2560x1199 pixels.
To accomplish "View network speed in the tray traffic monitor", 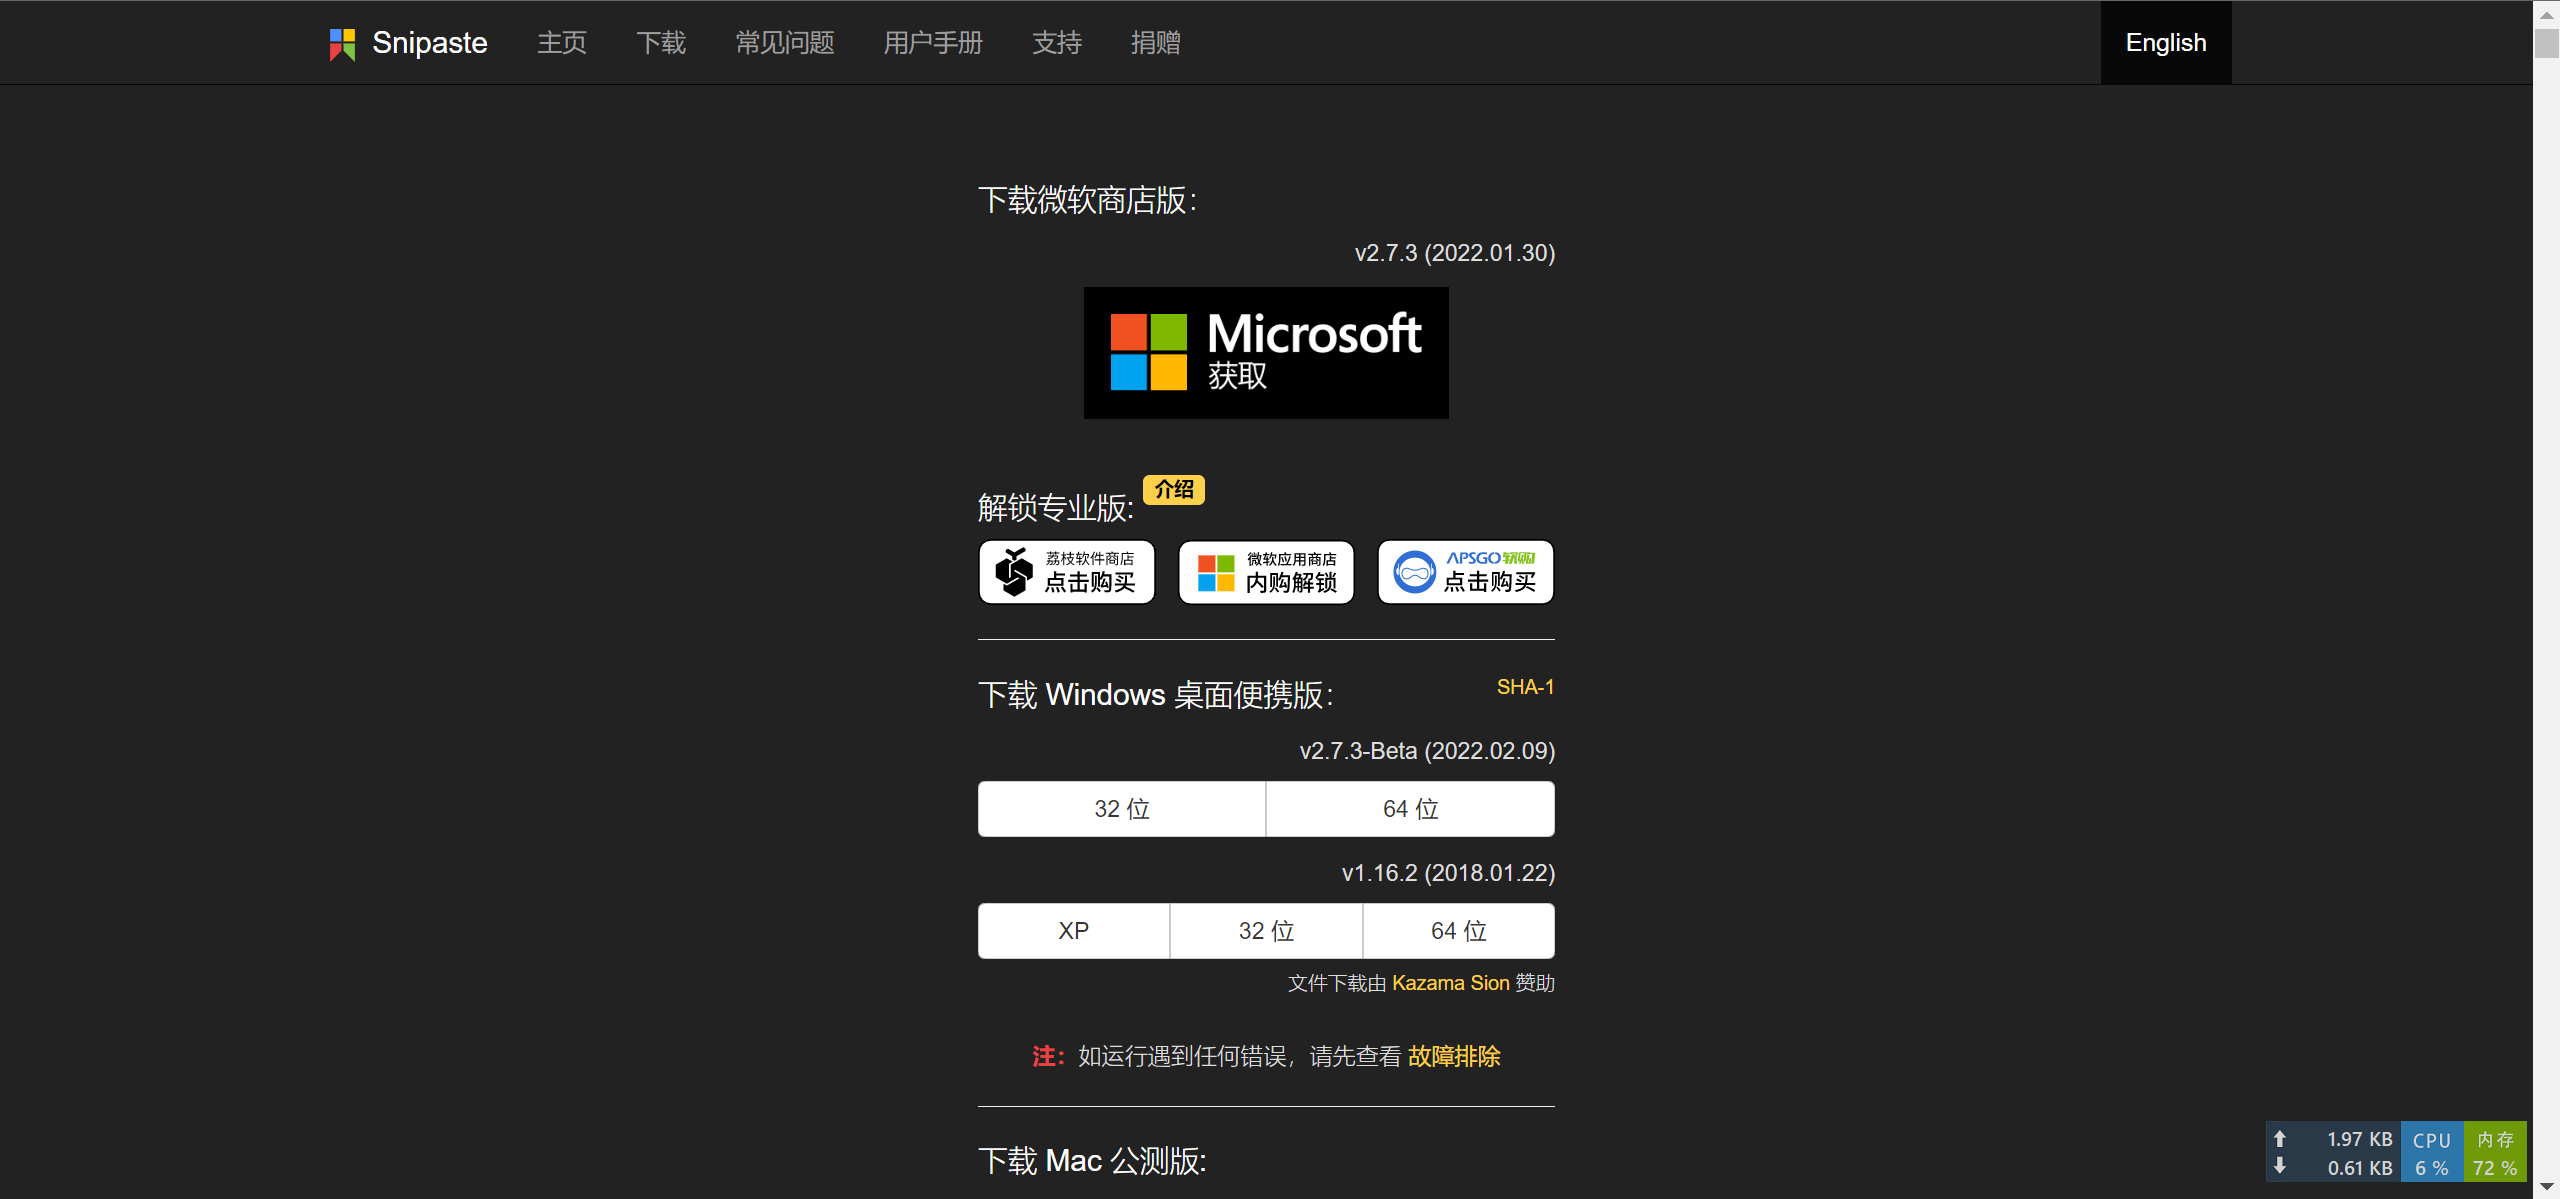I will 2340,1151.
